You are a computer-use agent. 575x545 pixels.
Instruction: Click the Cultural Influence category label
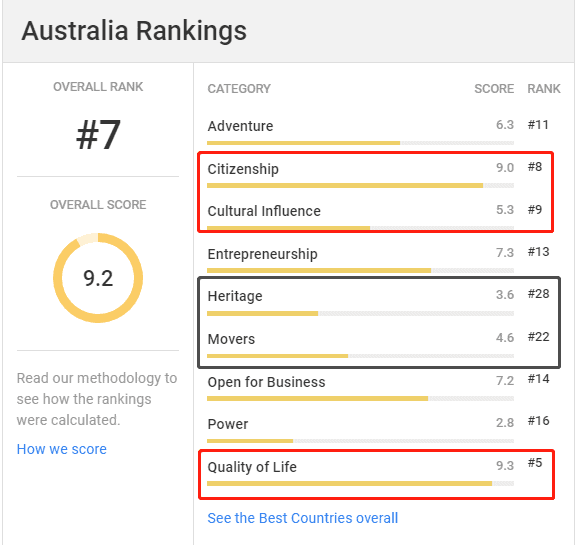[264, 211]
